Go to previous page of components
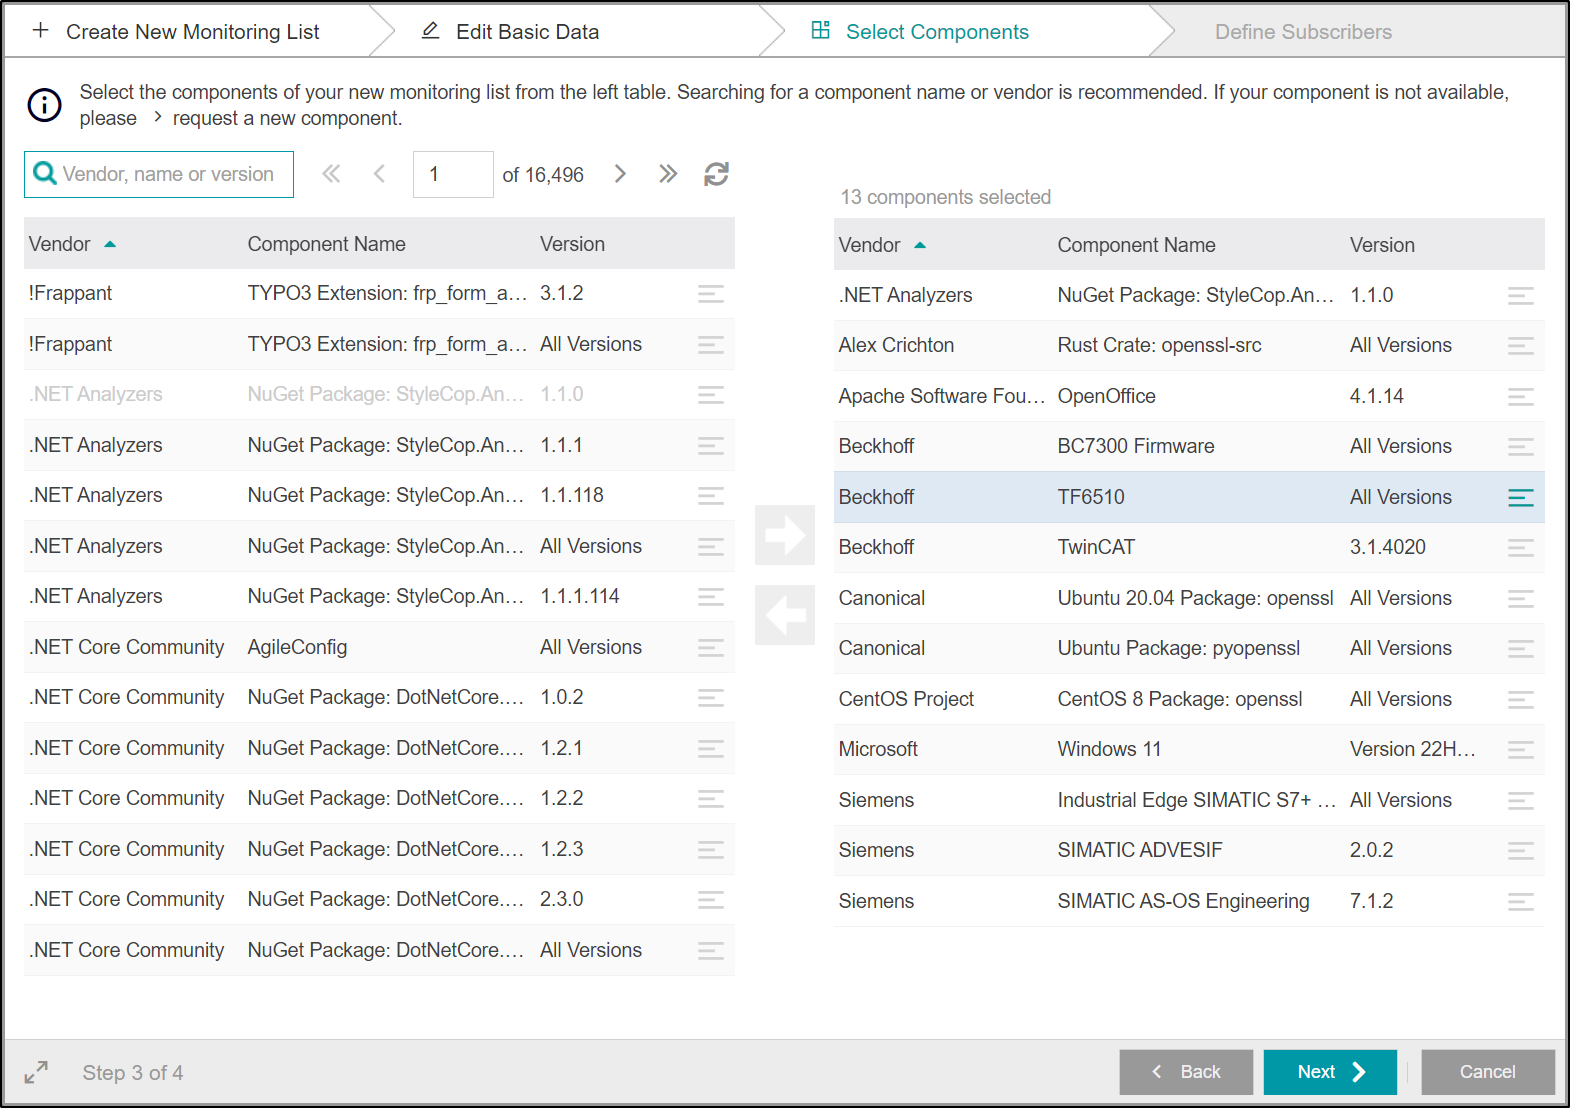This screenshot has width=1570, height=1108. pos(379,174)
